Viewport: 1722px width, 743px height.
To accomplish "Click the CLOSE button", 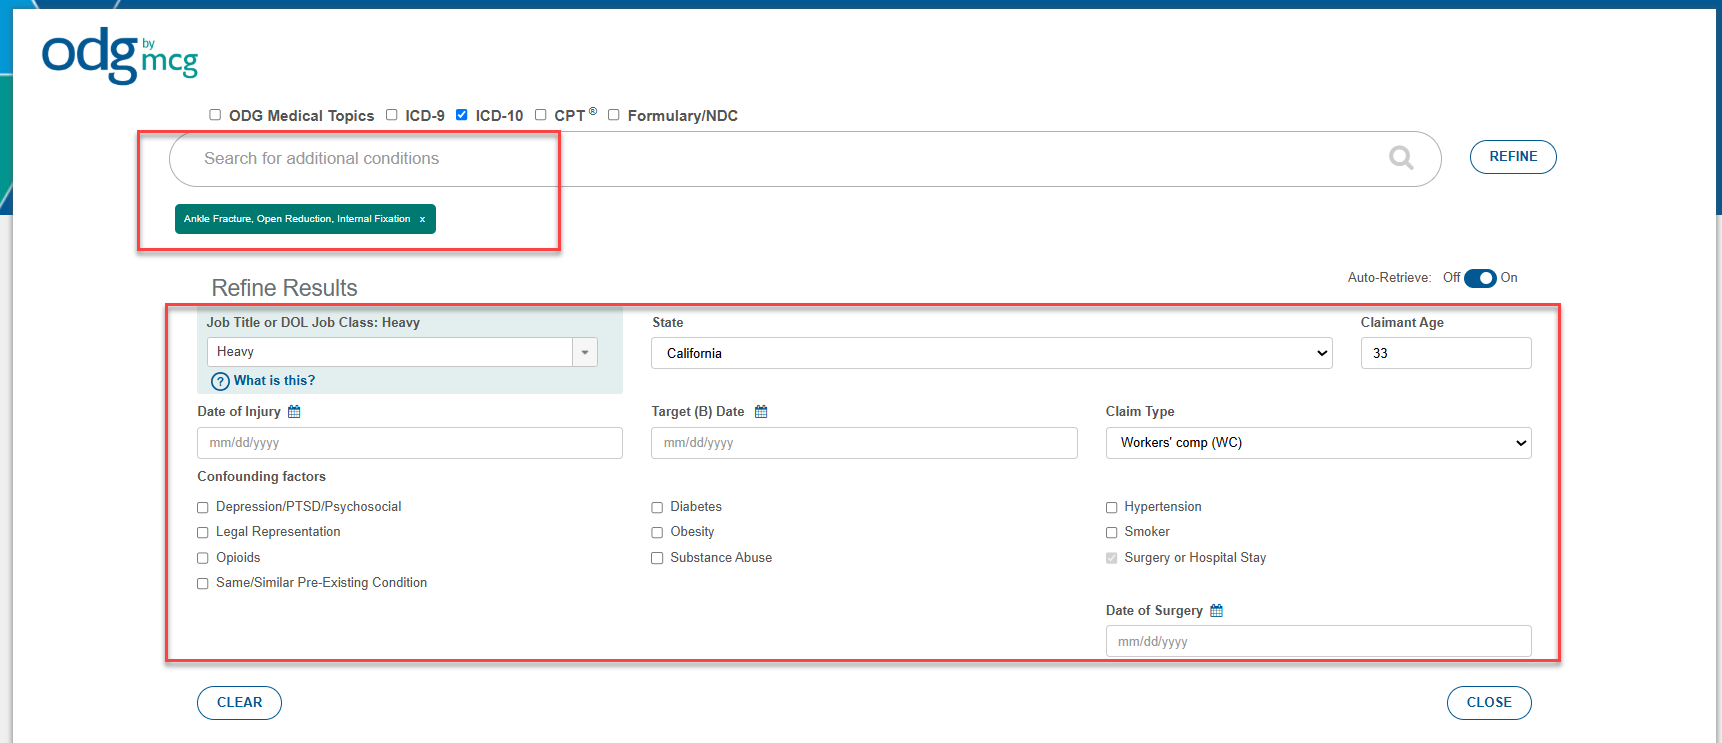I will tap(1488, 703).
